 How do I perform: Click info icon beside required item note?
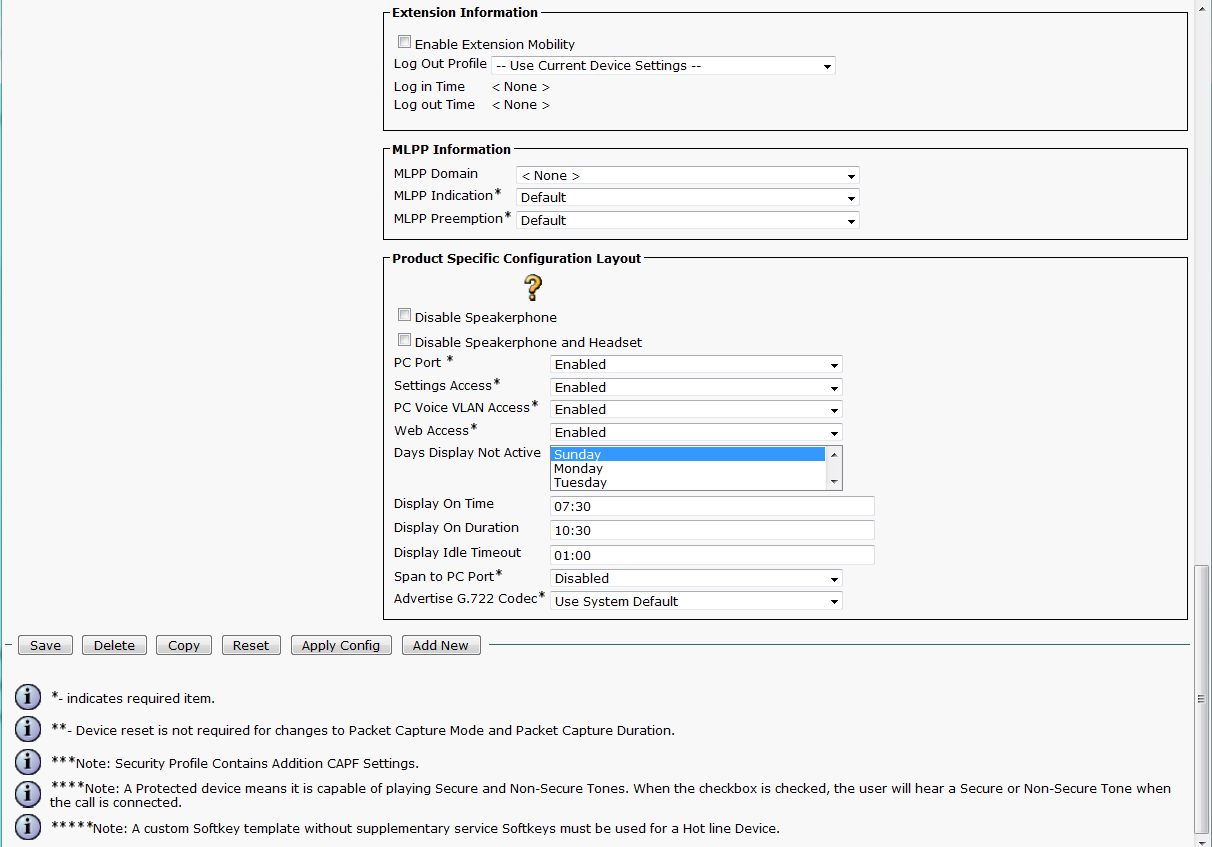coord(28,698)
